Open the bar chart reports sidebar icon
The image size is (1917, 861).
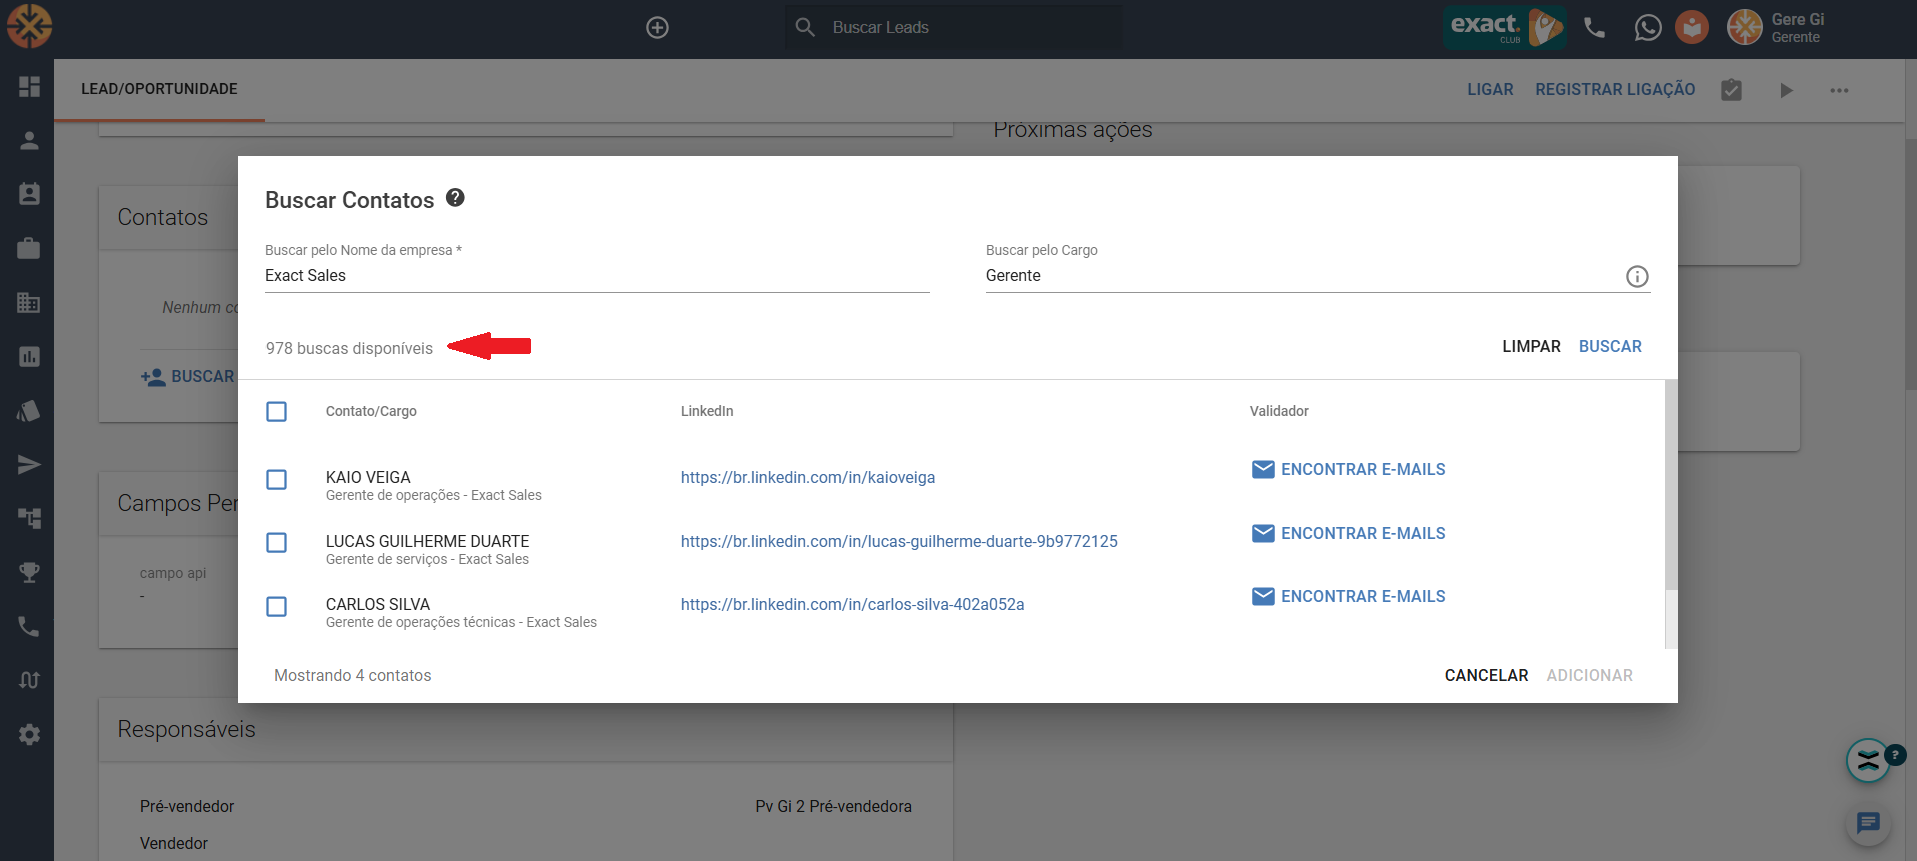(x=29, y=356)
